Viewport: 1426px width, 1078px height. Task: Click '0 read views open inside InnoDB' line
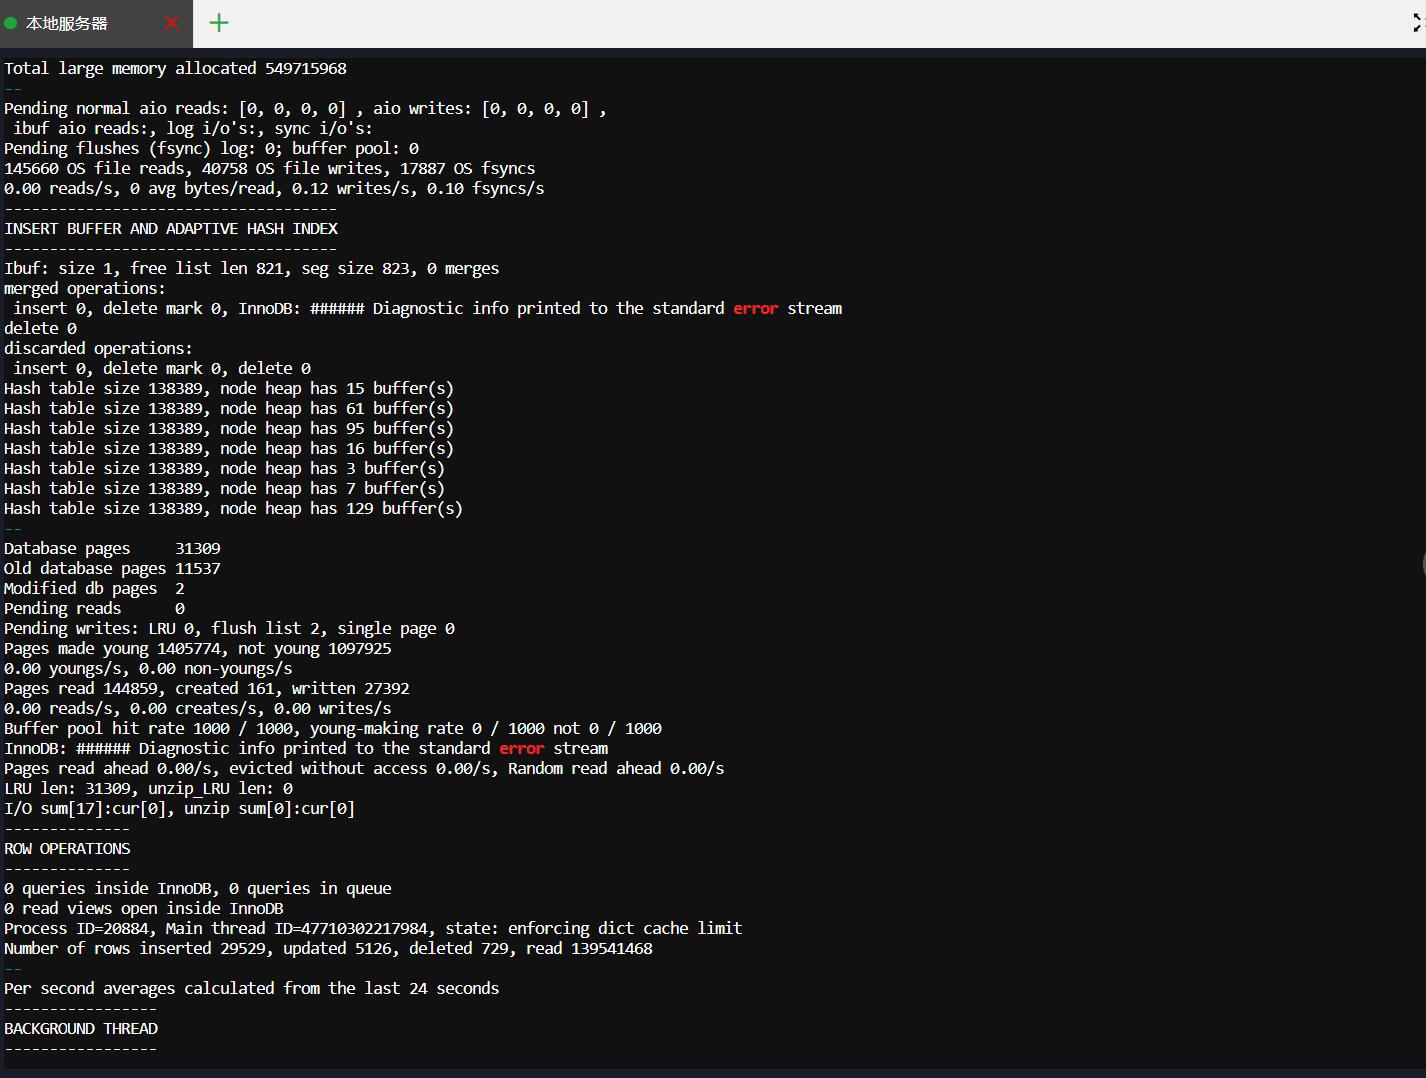144,908
